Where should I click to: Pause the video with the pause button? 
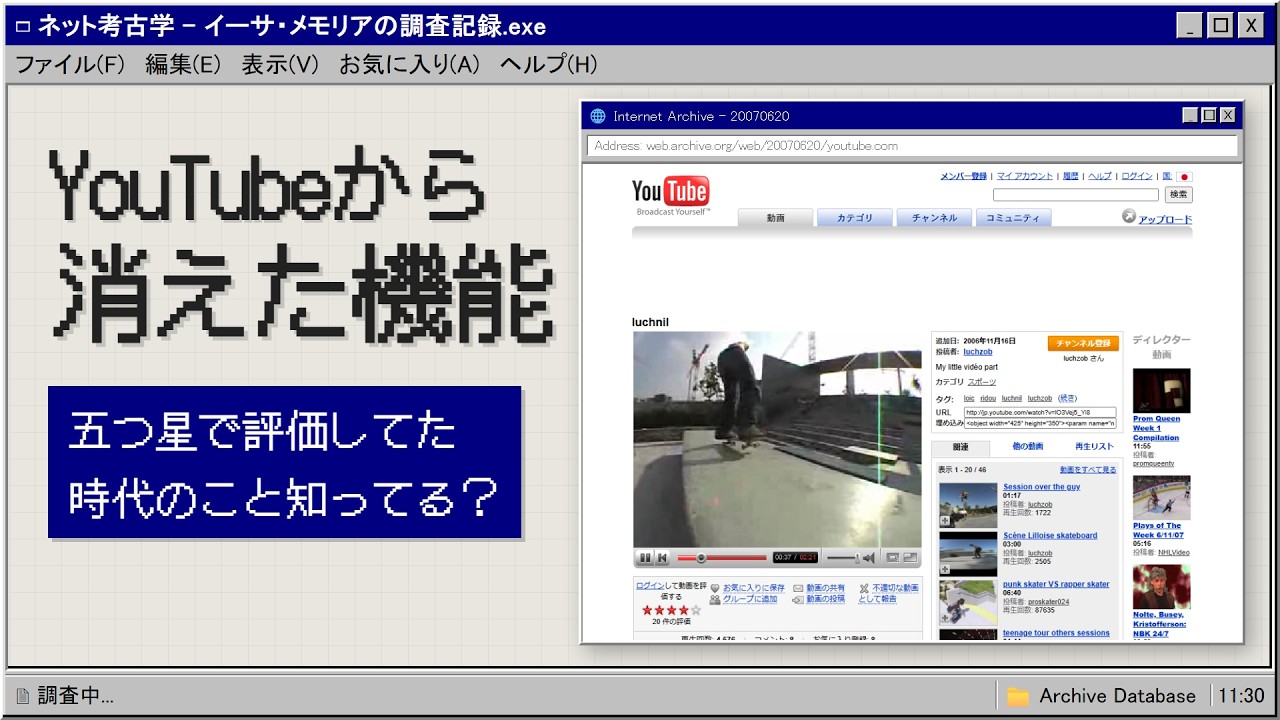645,558
